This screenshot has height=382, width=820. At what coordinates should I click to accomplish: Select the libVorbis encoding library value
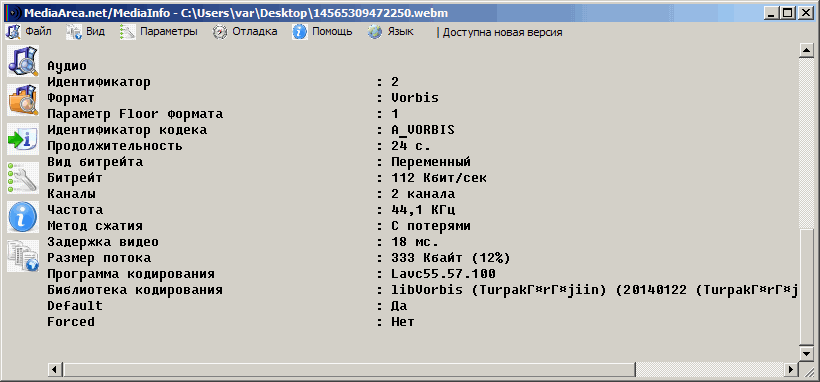(594, 290)
